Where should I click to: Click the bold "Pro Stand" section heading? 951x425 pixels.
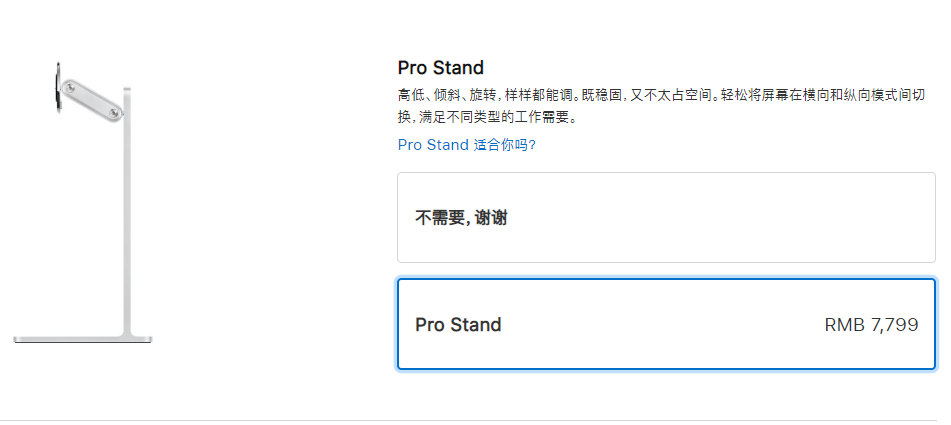coord(440,68)
